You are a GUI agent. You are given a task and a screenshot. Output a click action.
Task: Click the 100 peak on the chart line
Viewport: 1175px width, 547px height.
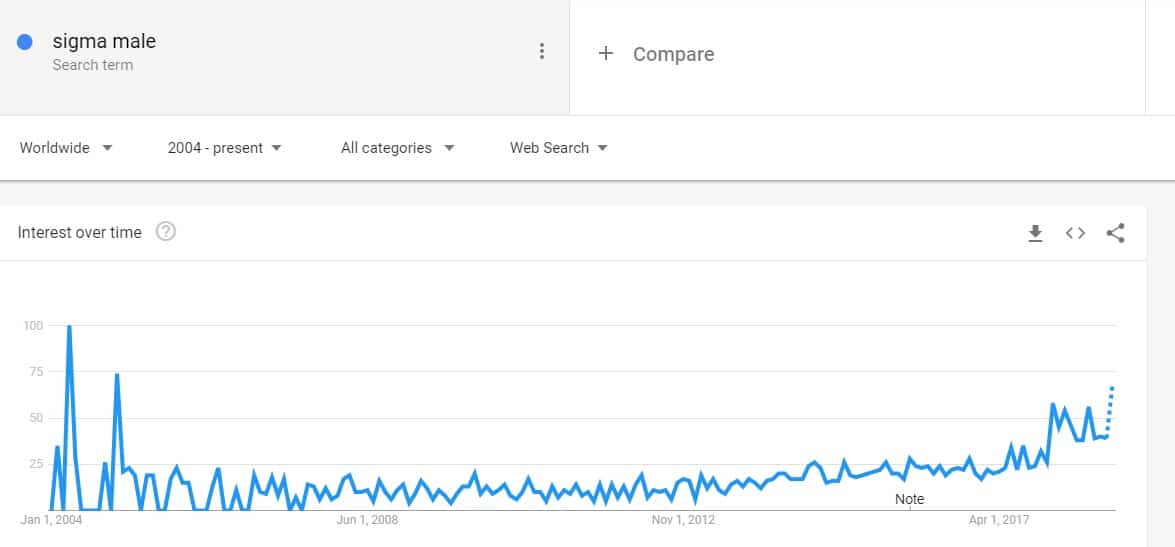pos(69,327)
